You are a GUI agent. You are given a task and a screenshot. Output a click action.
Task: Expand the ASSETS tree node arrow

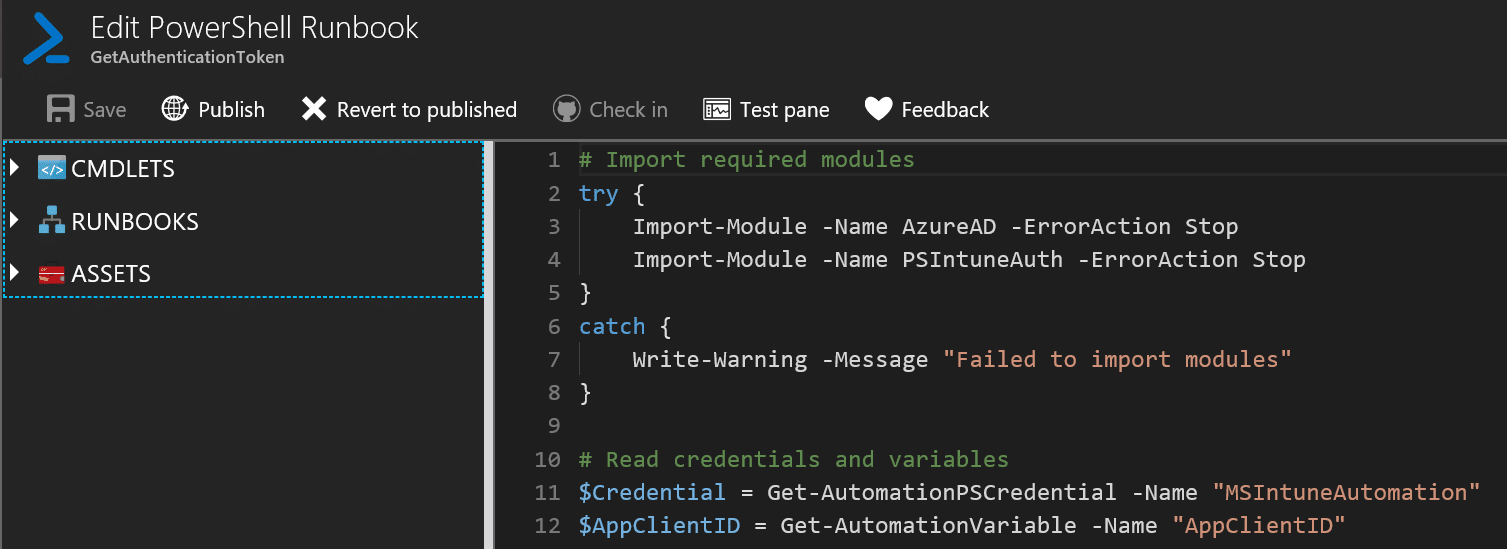[14, 272]
